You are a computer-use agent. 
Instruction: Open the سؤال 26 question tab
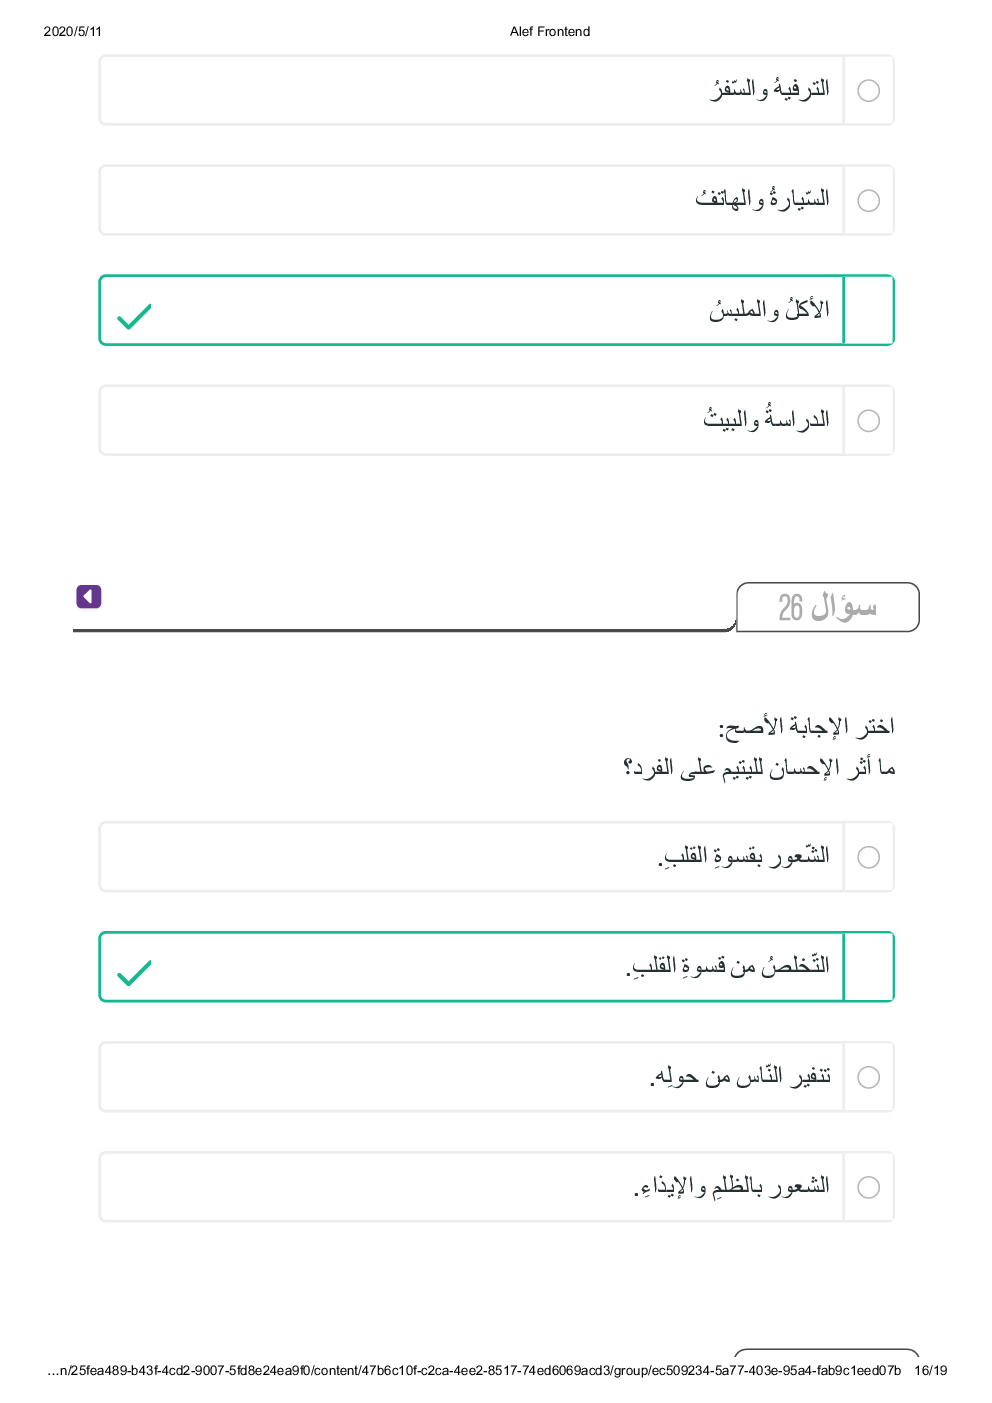(x=827, y=607)
